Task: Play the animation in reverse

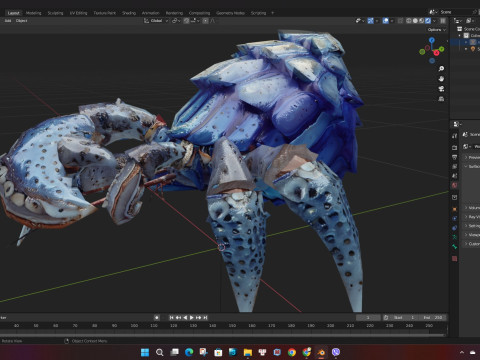Action: (x=185, y=317)
